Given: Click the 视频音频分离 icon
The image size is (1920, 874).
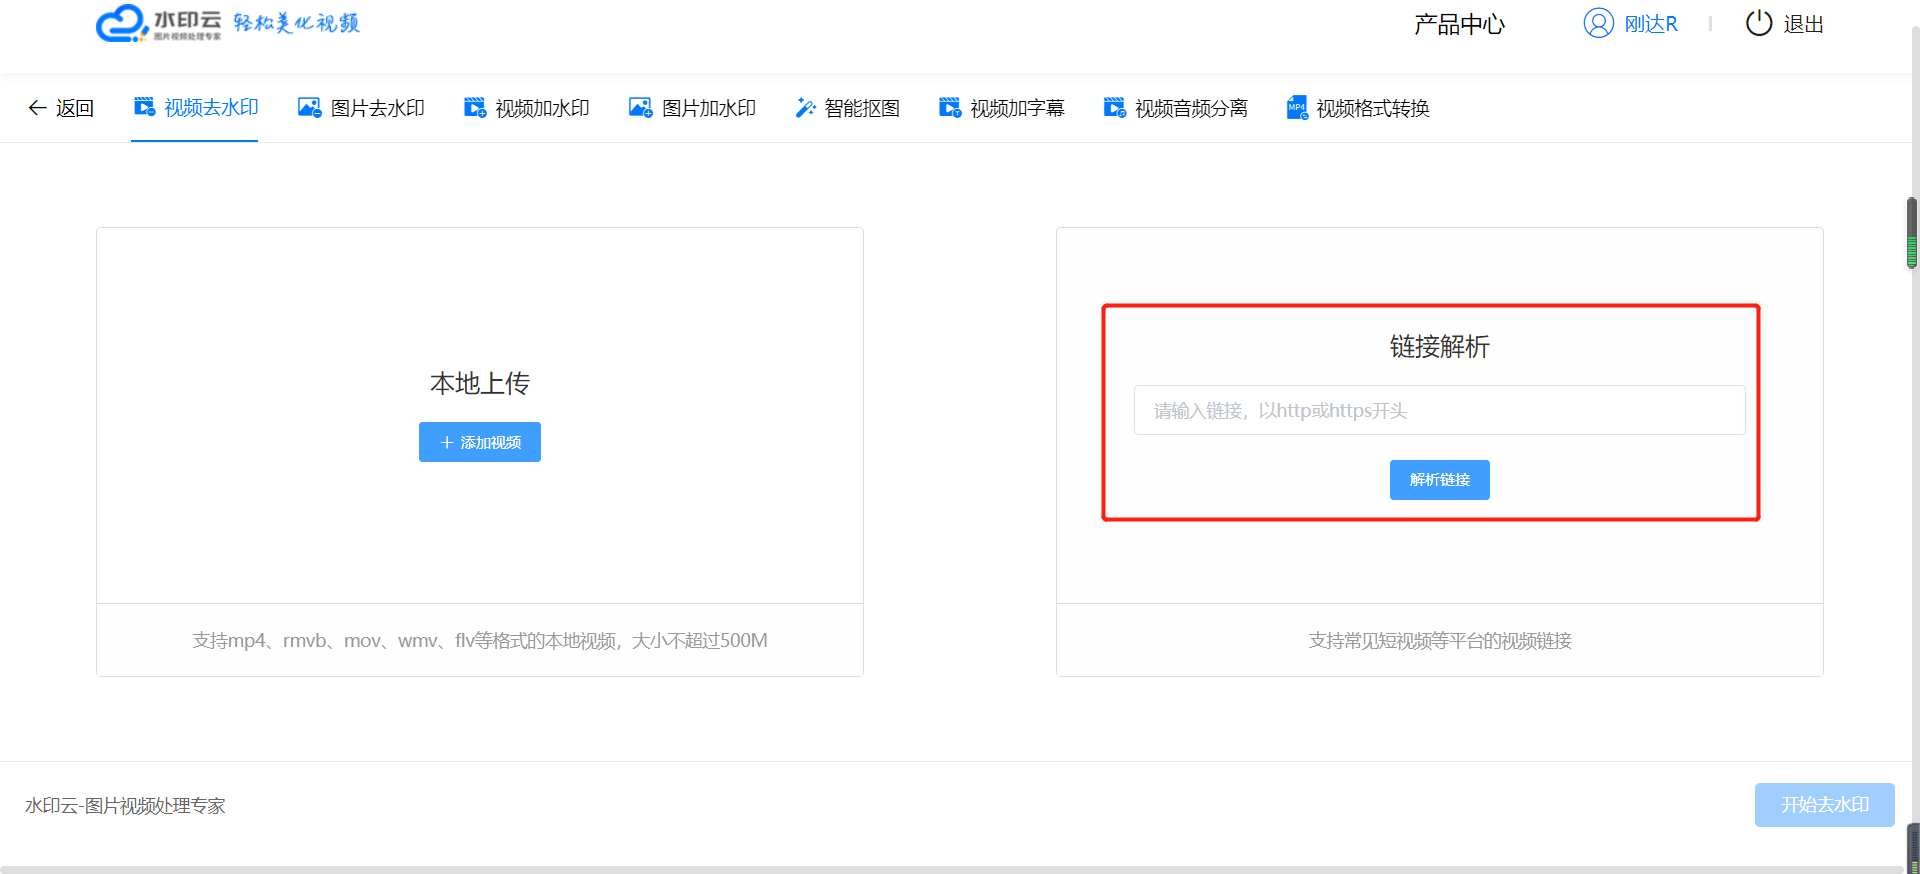Looking at the screenshot, I should coord(1114,108).
